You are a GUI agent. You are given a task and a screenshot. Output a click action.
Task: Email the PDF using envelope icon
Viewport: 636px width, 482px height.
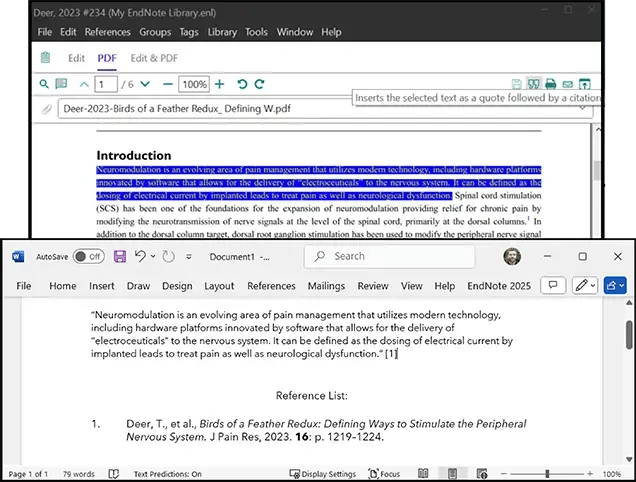click(x=567, y=84)
